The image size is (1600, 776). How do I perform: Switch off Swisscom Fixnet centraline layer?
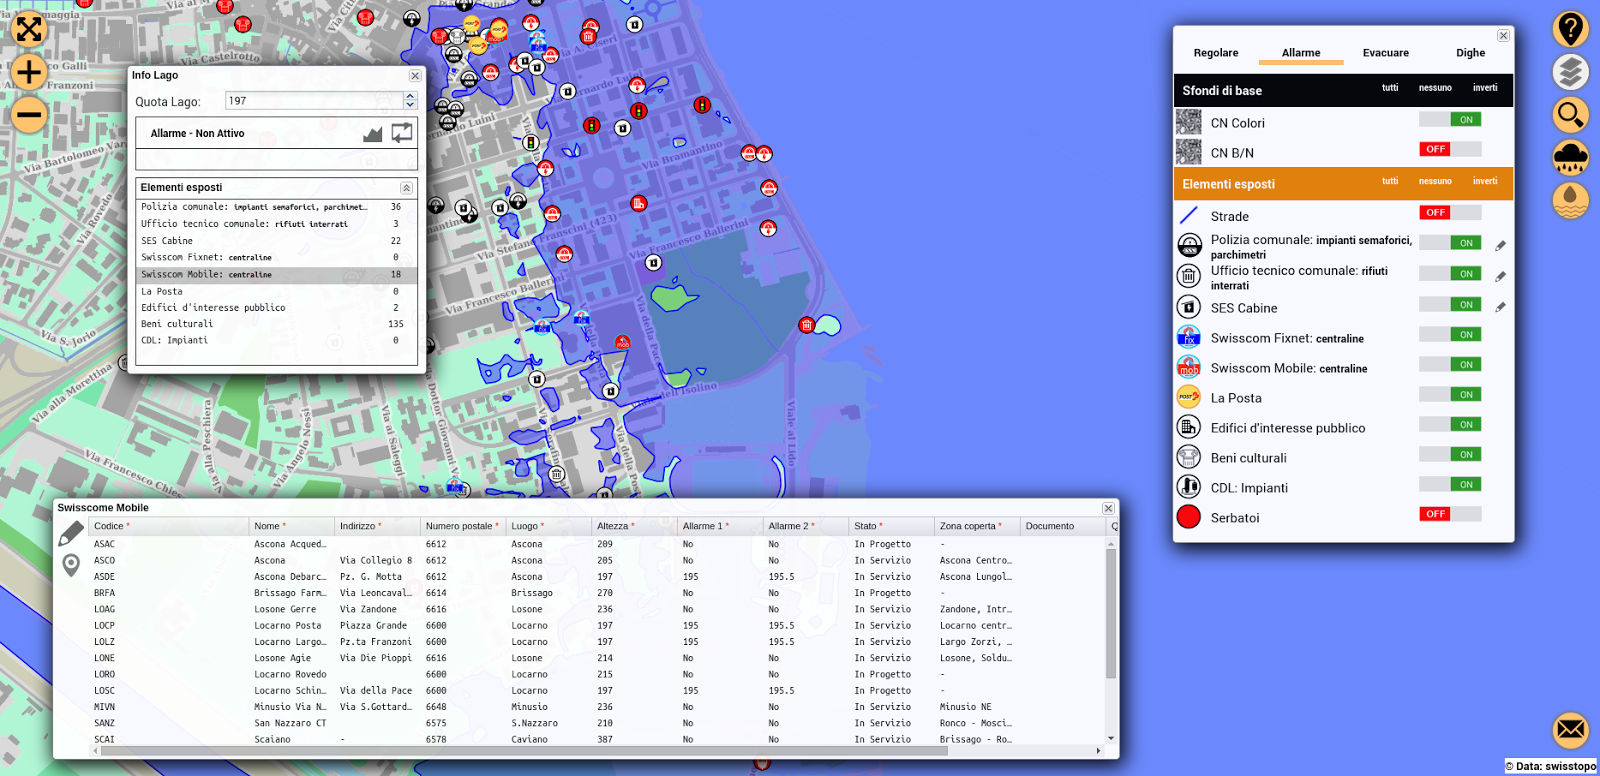point(1450,335)
